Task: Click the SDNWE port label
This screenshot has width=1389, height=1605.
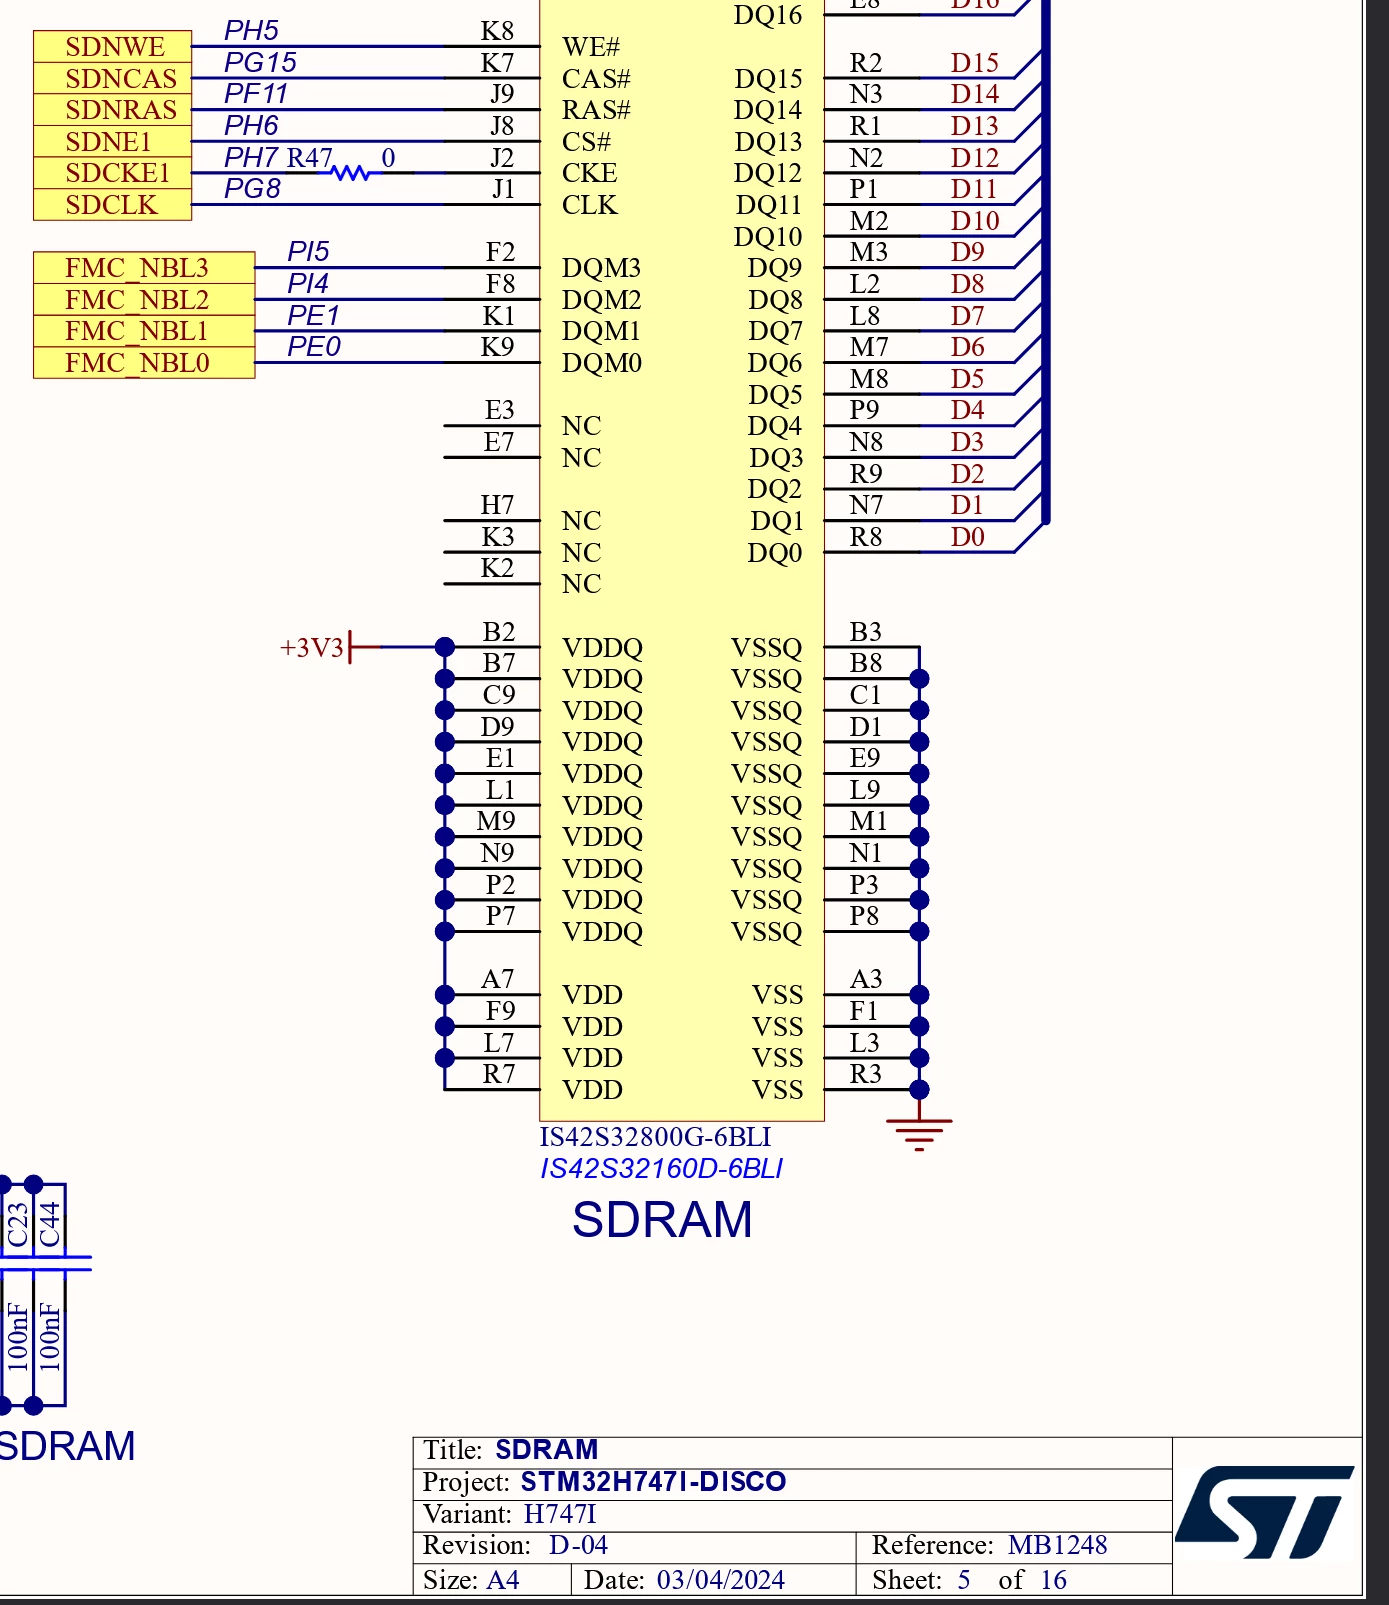Action: pyautogui.click(x=113, y=47)
